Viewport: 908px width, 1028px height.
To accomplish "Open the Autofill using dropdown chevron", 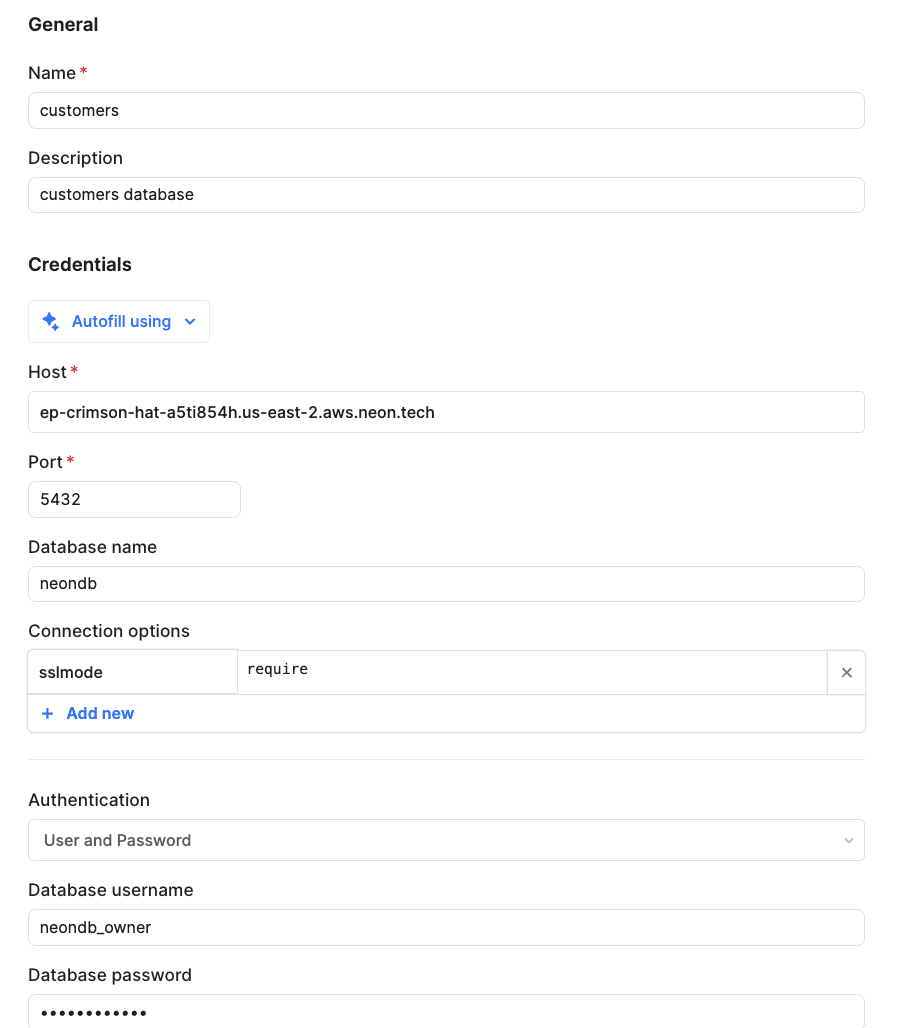I will [x=190, y=321].
